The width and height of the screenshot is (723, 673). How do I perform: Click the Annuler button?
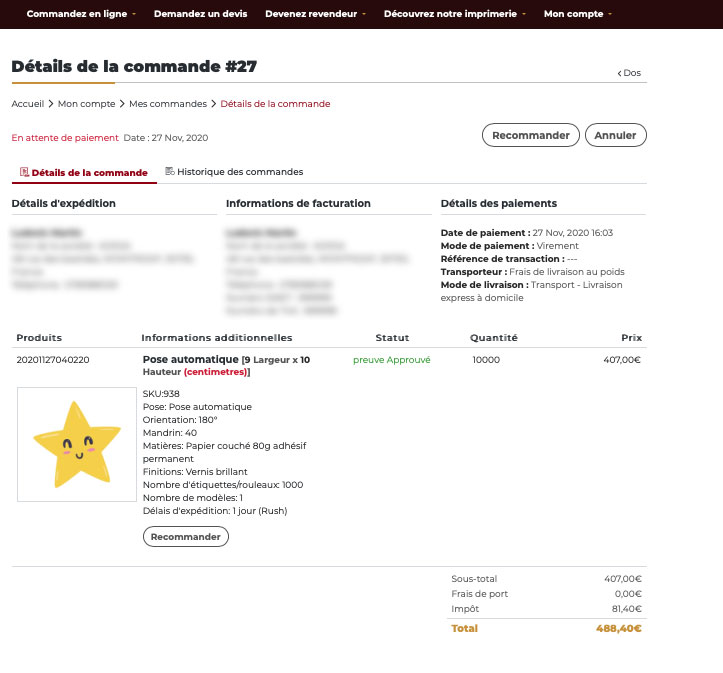[615, 135]
